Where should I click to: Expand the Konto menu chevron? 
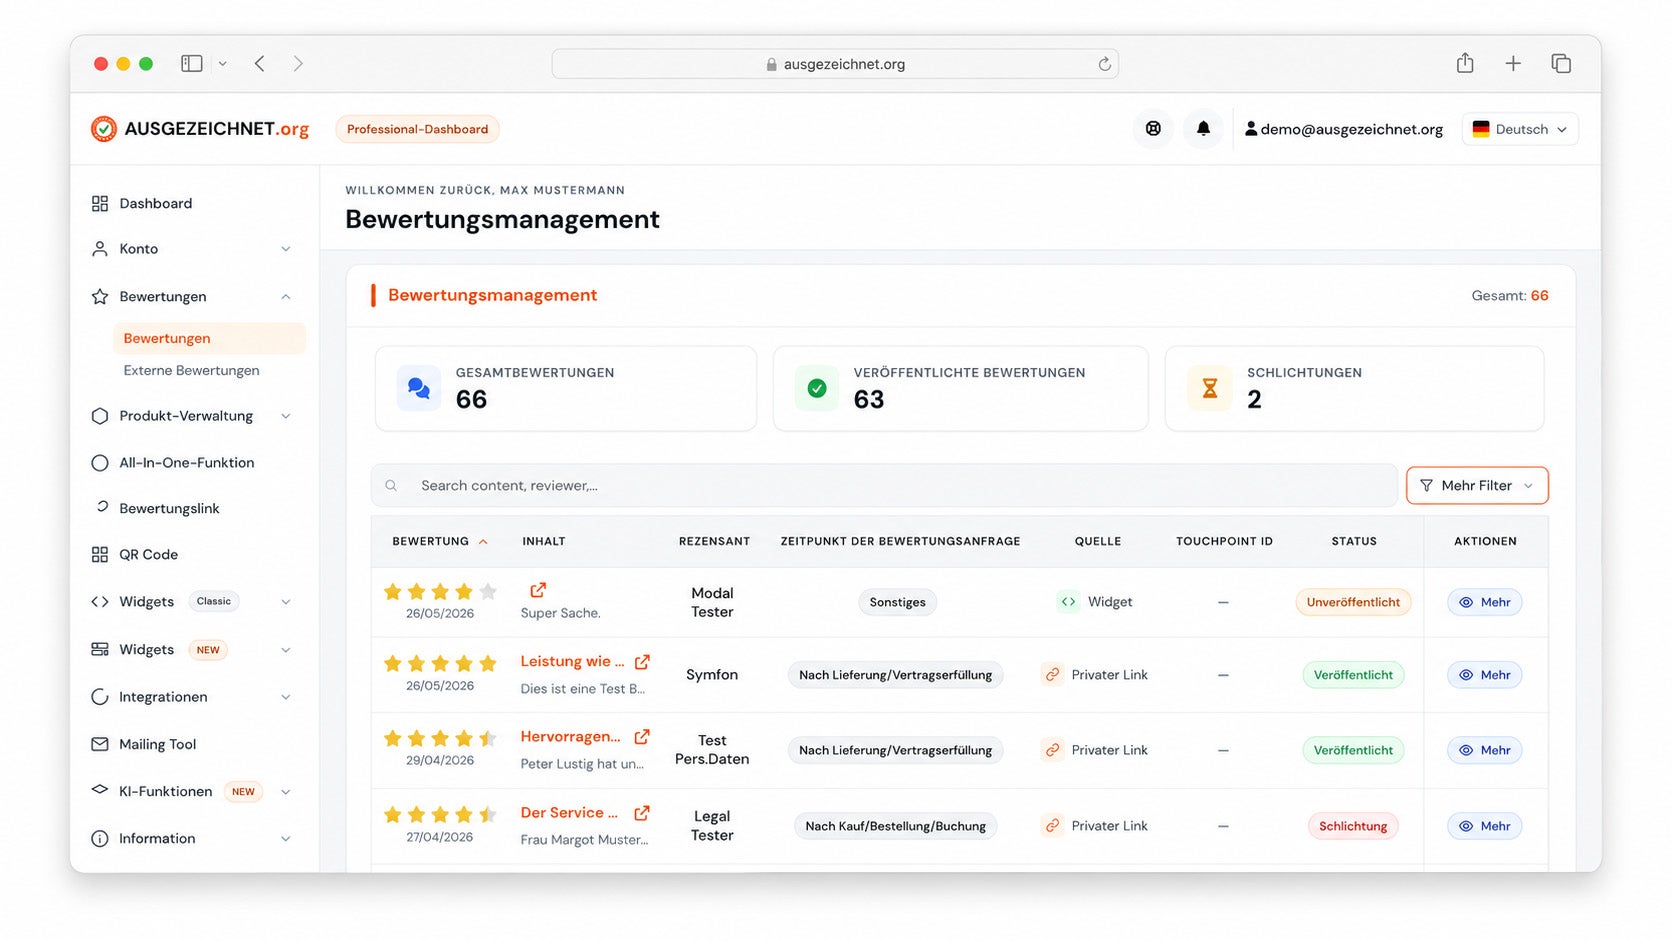[x=285, y=249]
